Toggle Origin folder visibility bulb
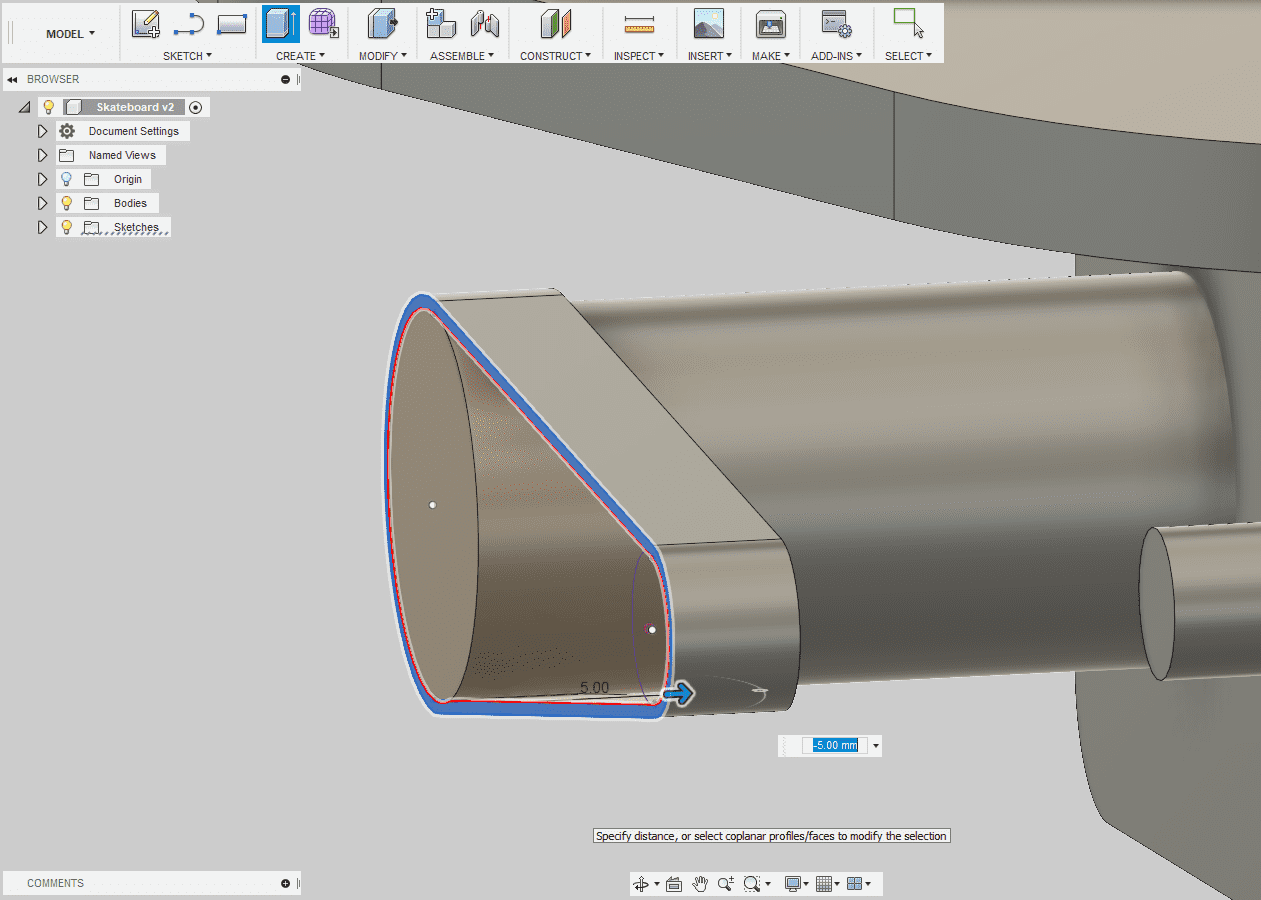Image resolution: width=1261 pixels, height=900 pixels. tap(67, 179)
